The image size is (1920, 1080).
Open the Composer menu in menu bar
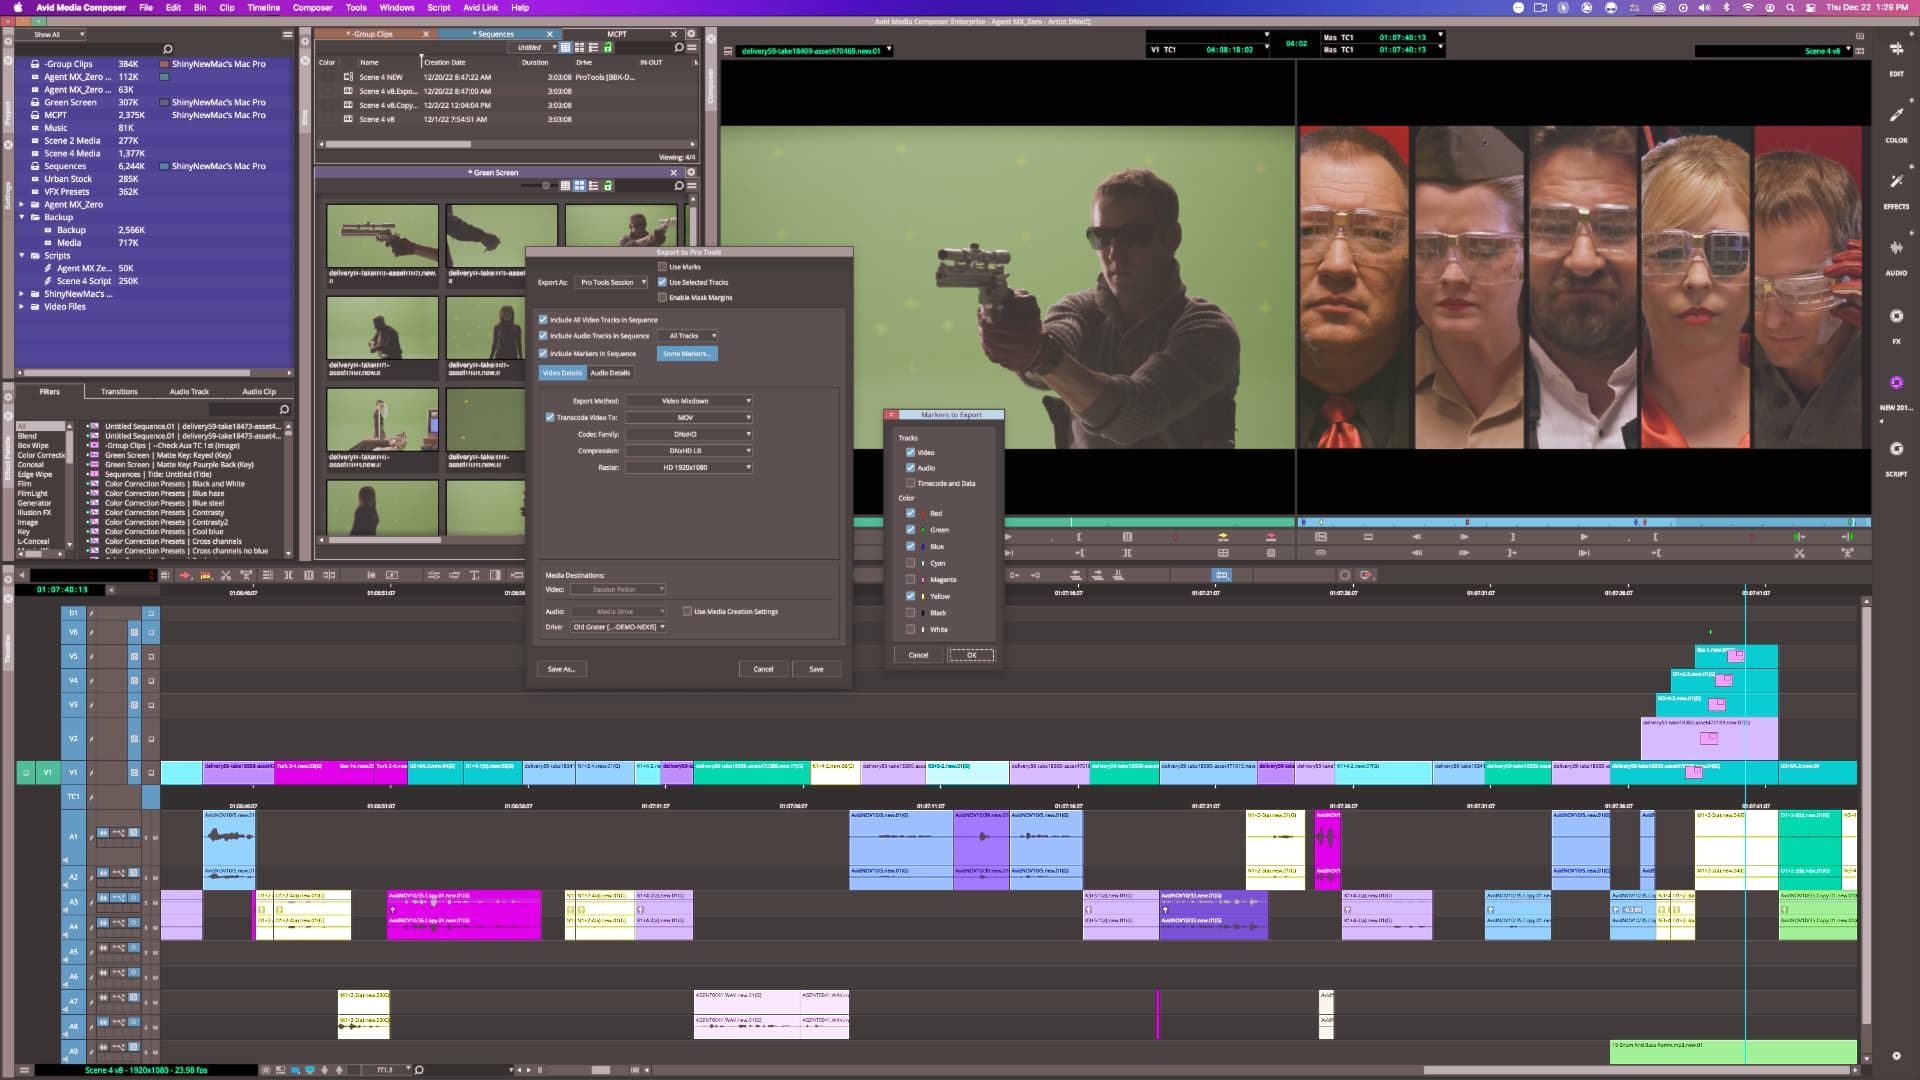[313, 7]
